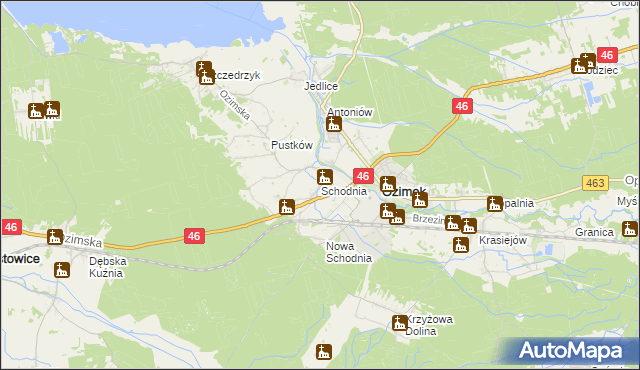Click church icon right of the Granica label
This screenshot has height=370, width=640.
click(630, 229)
